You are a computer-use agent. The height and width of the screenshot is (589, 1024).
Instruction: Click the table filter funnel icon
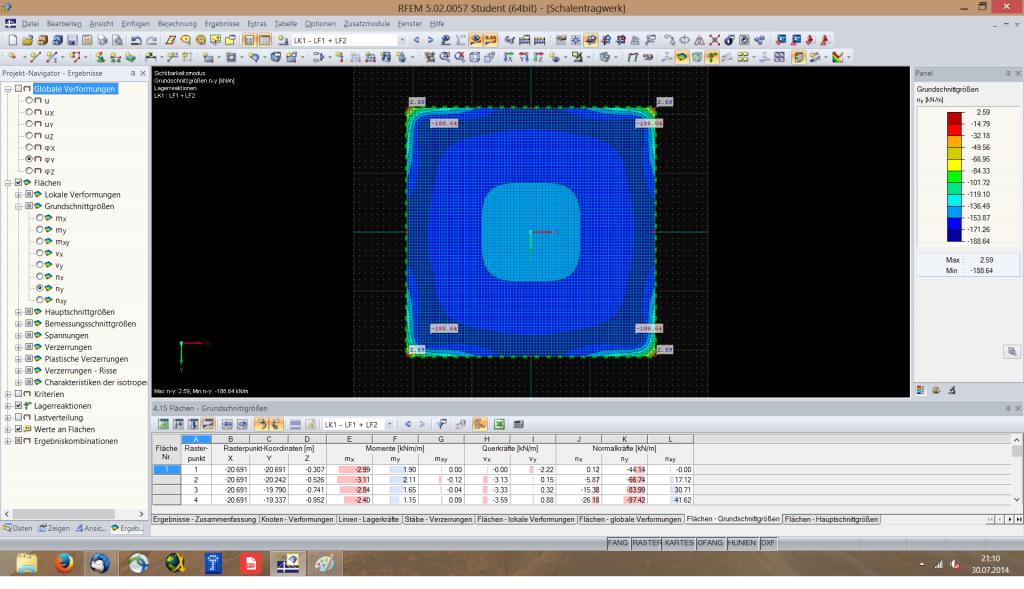pos(442,424)
